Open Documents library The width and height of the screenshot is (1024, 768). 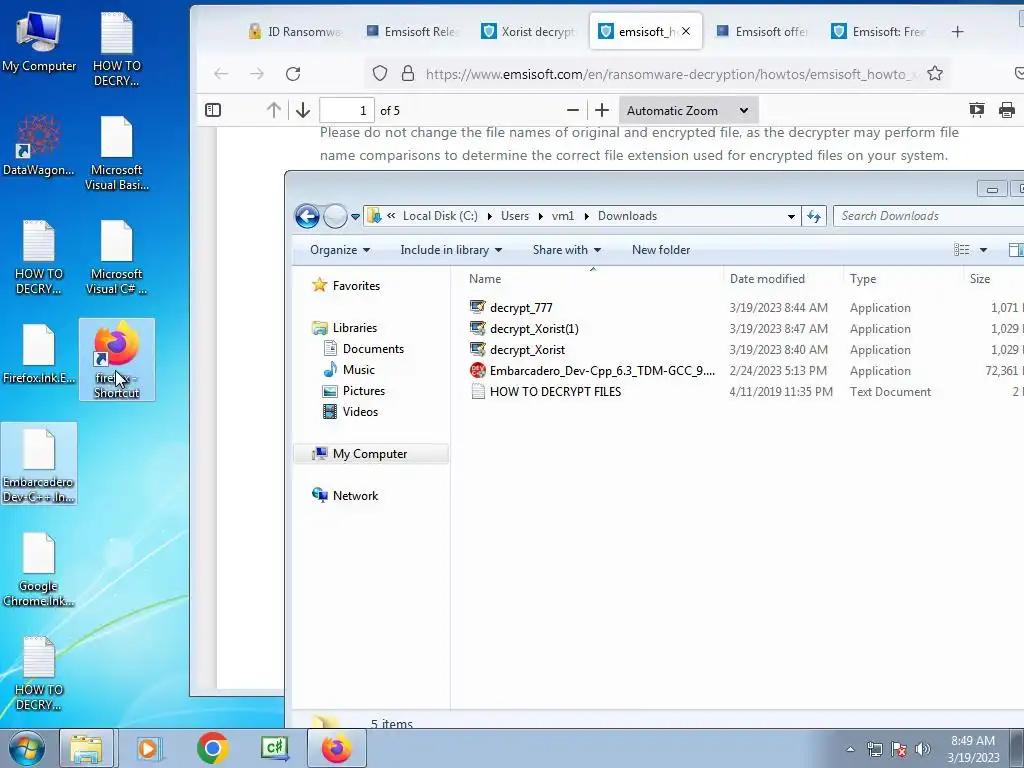(373, 349)
